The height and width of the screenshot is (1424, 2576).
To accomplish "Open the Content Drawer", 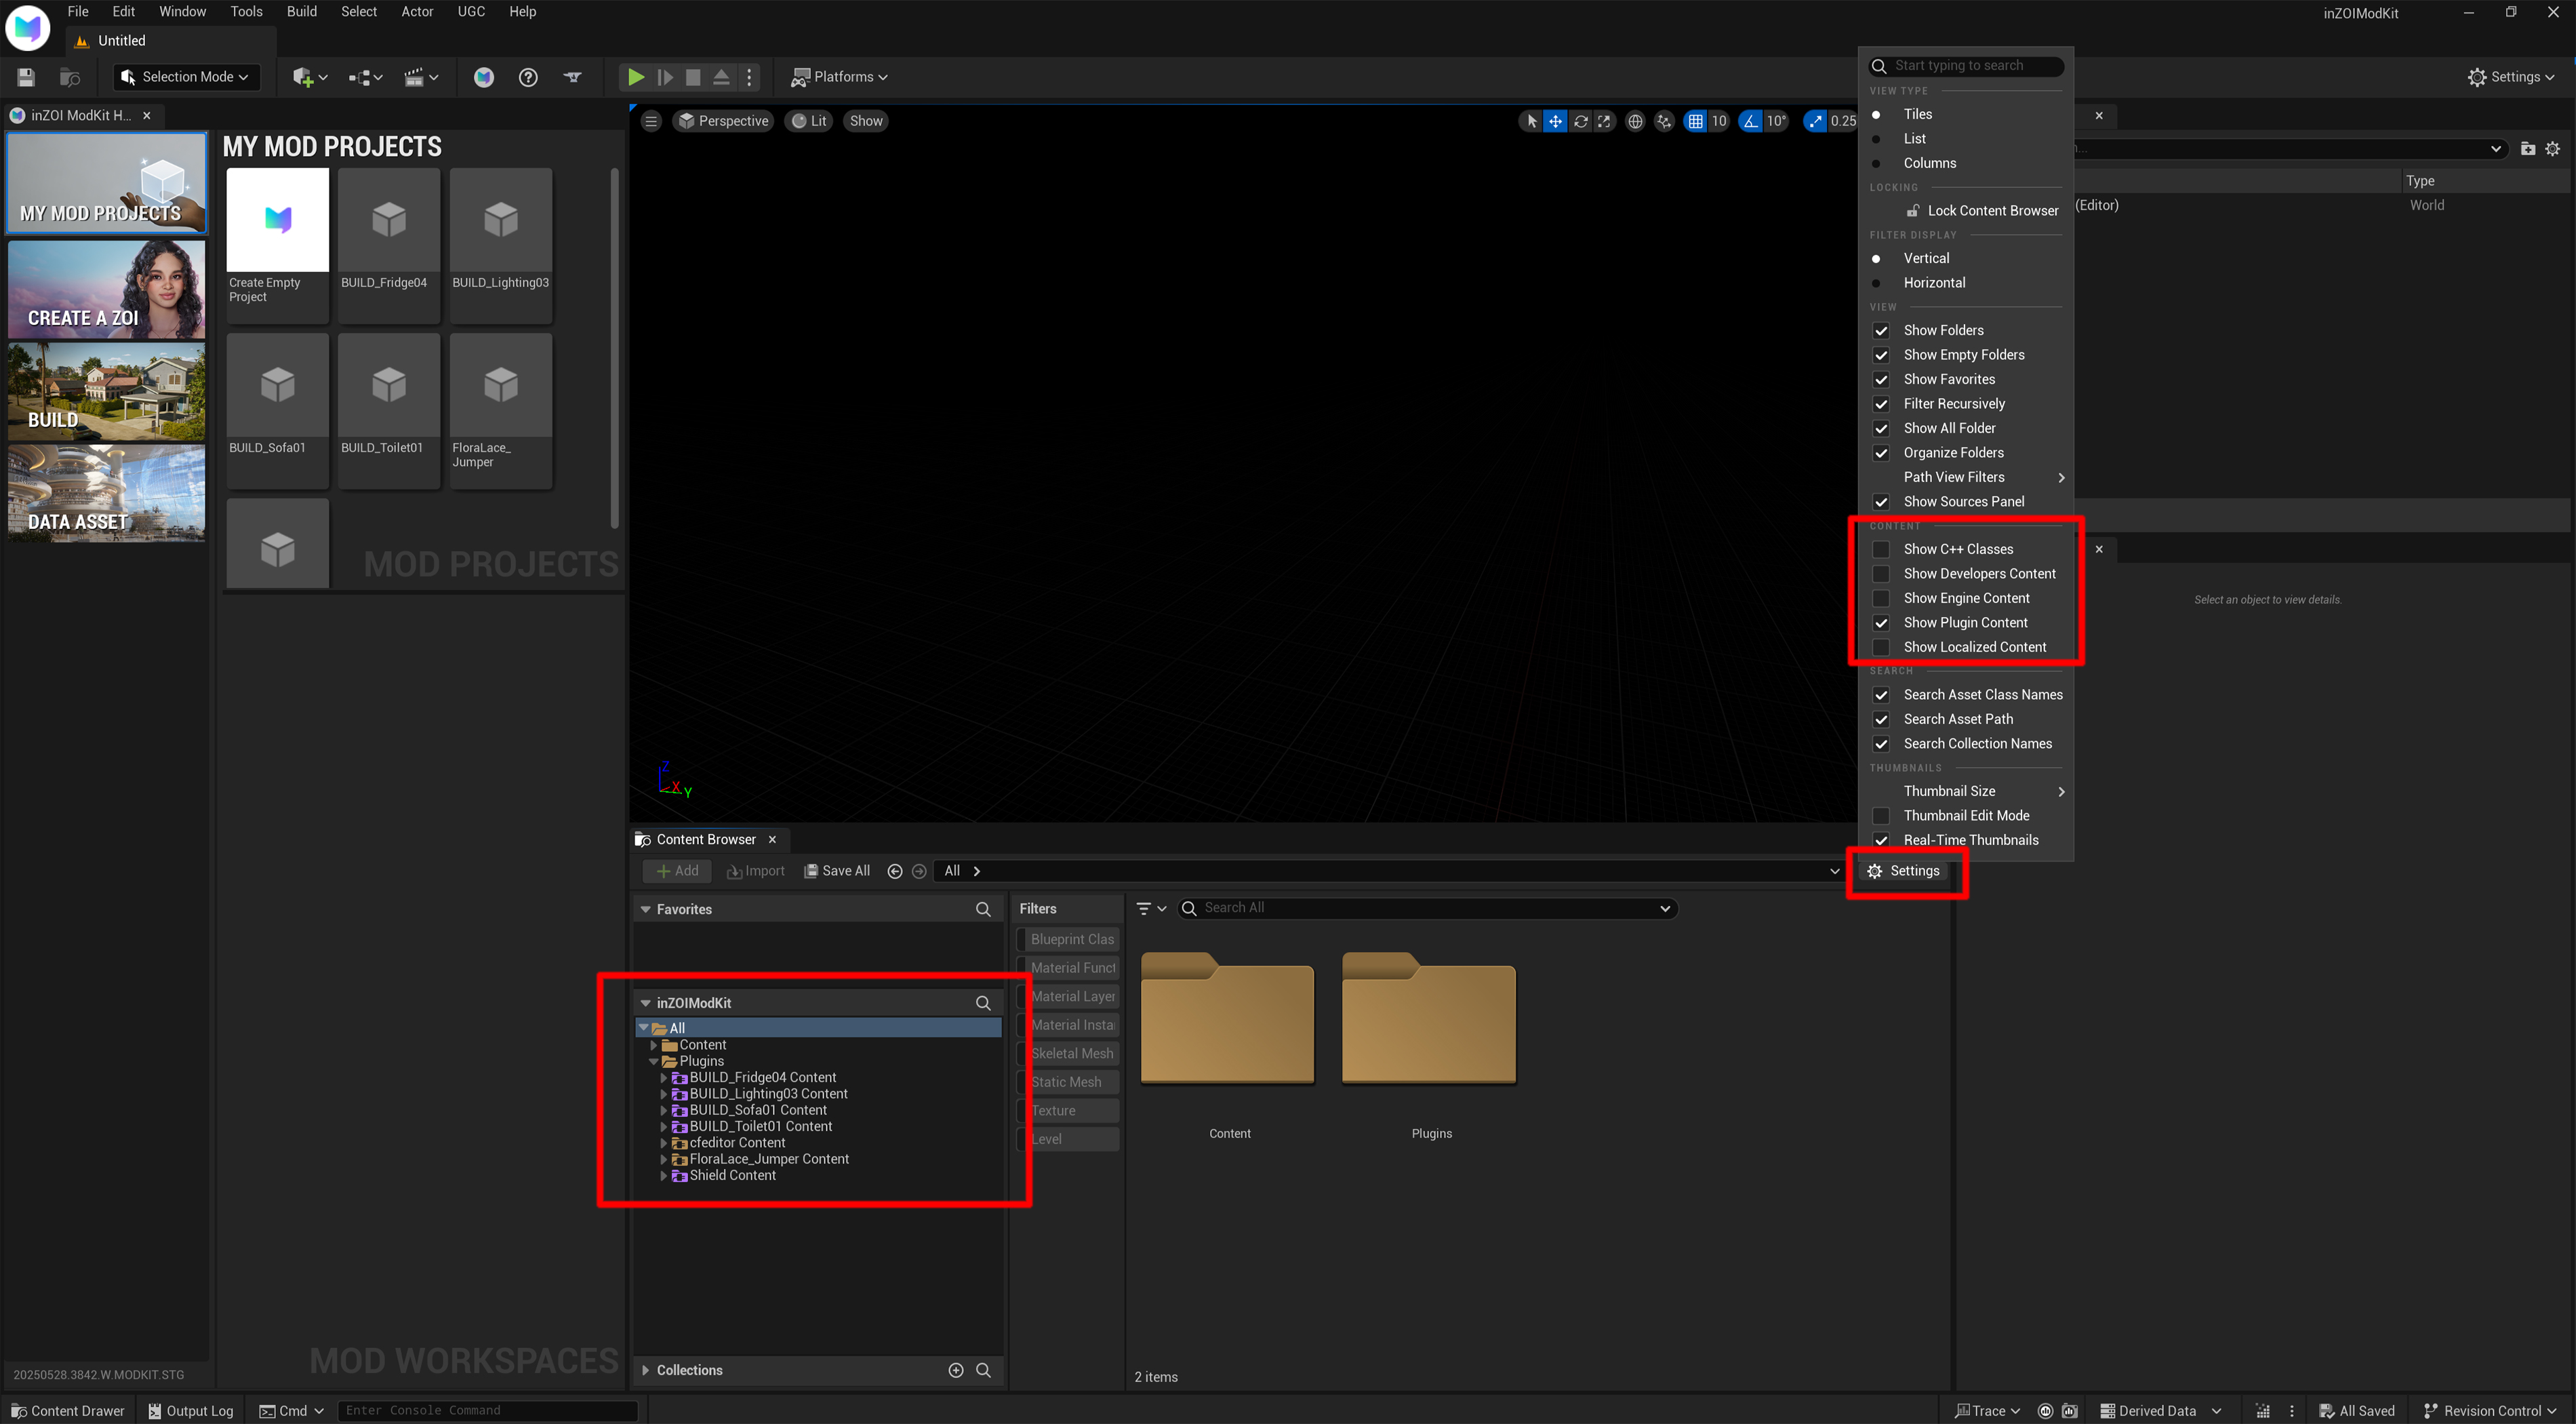I will [x=68, y=1410].
